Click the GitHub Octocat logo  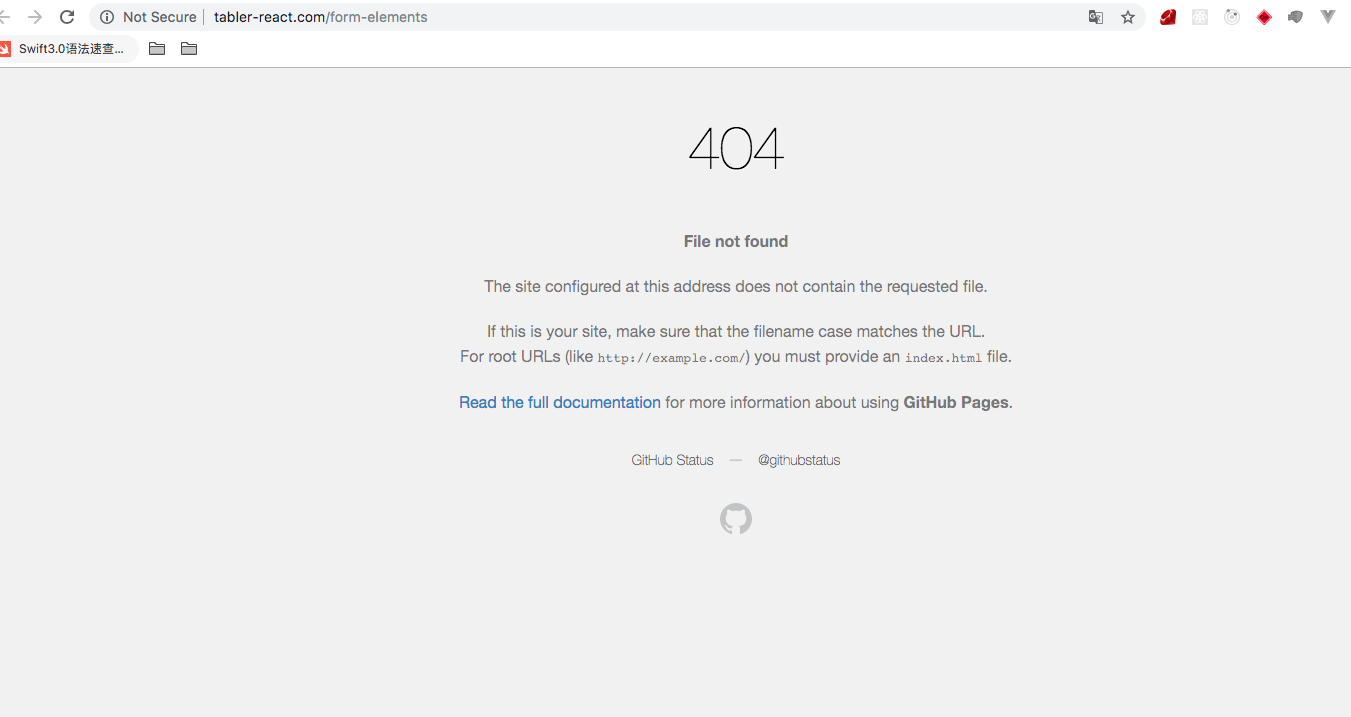coord(736,518)
